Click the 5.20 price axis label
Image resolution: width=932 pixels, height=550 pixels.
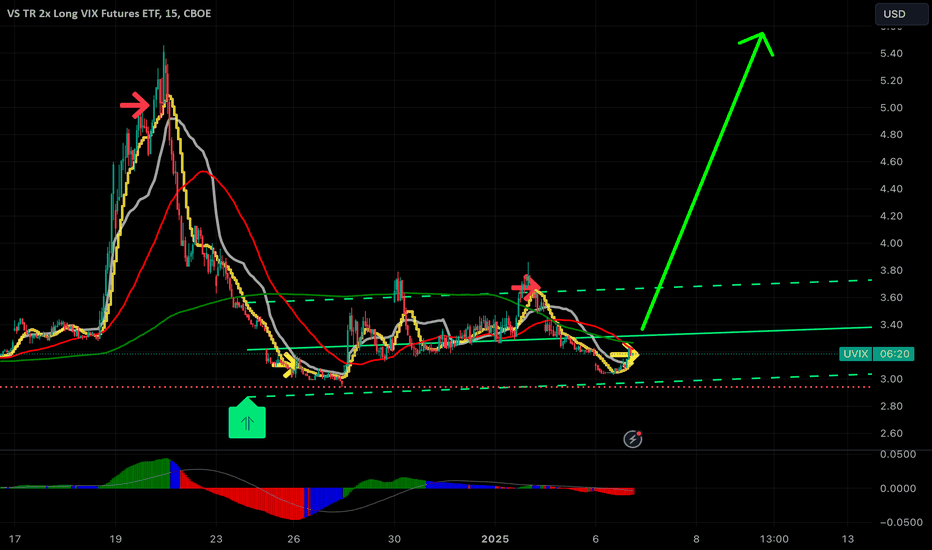coord(891,81)
